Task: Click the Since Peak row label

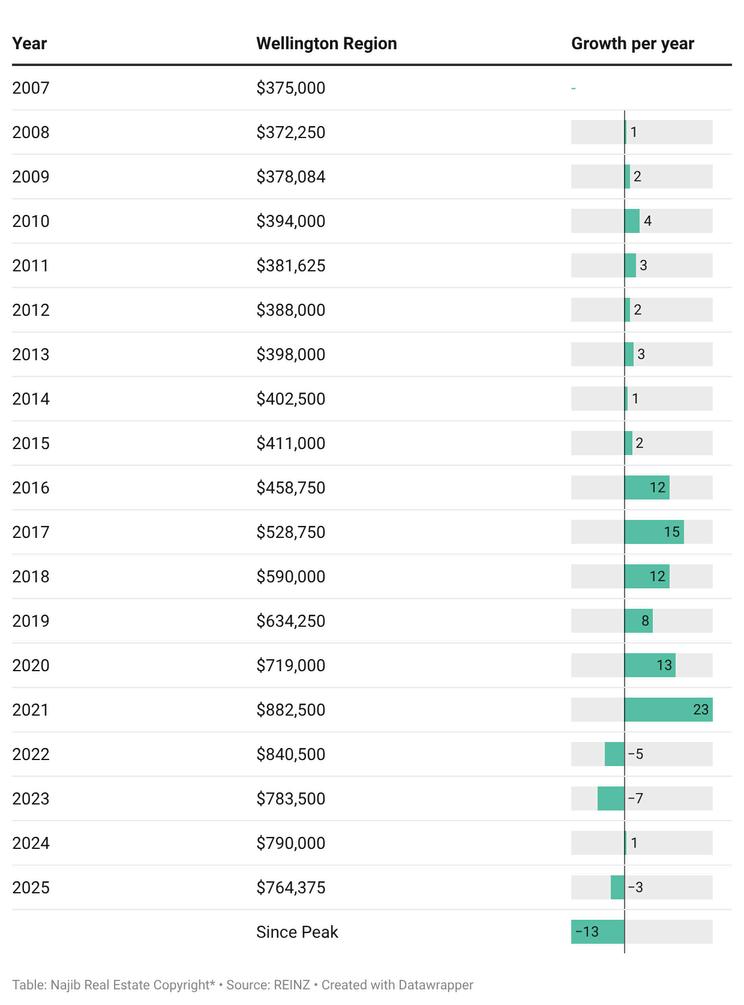Action: (297, 932)
